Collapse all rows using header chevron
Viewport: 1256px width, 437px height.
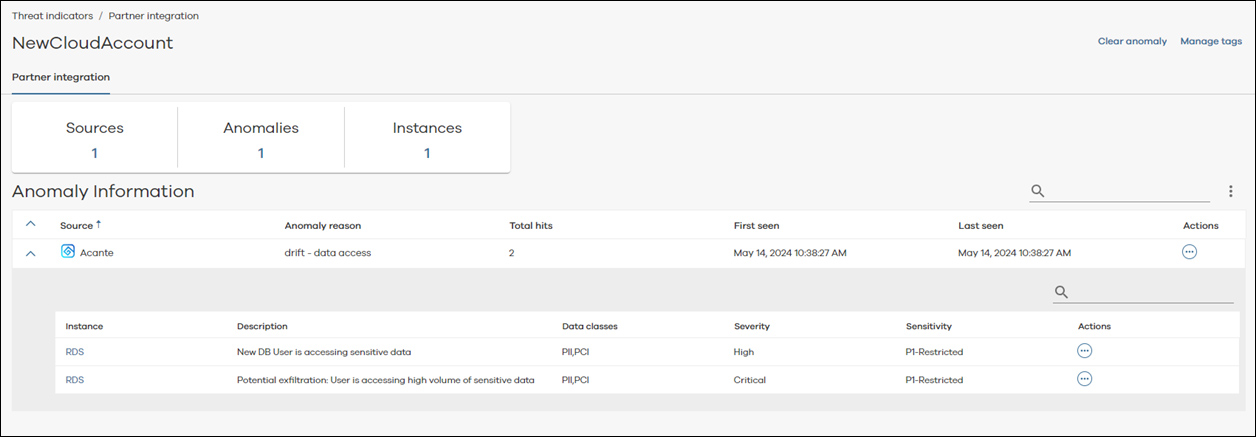30,224
